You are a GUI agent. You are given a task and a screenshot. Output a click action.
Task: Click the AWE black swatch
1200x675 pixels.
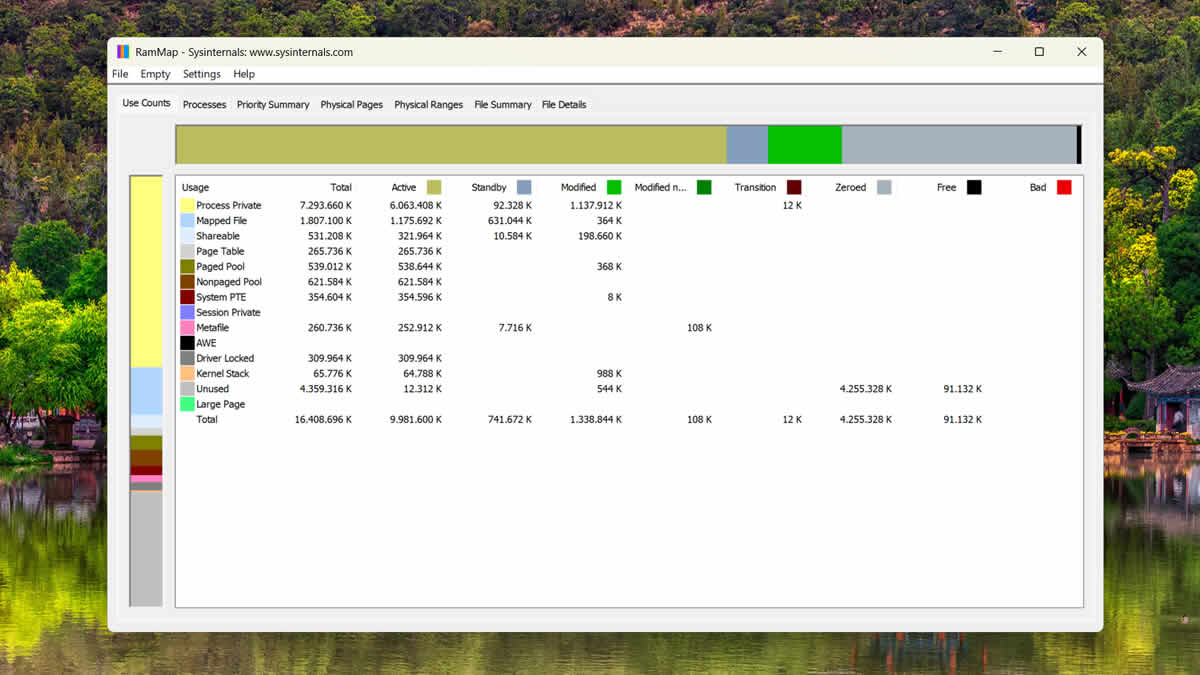(187, 343)
